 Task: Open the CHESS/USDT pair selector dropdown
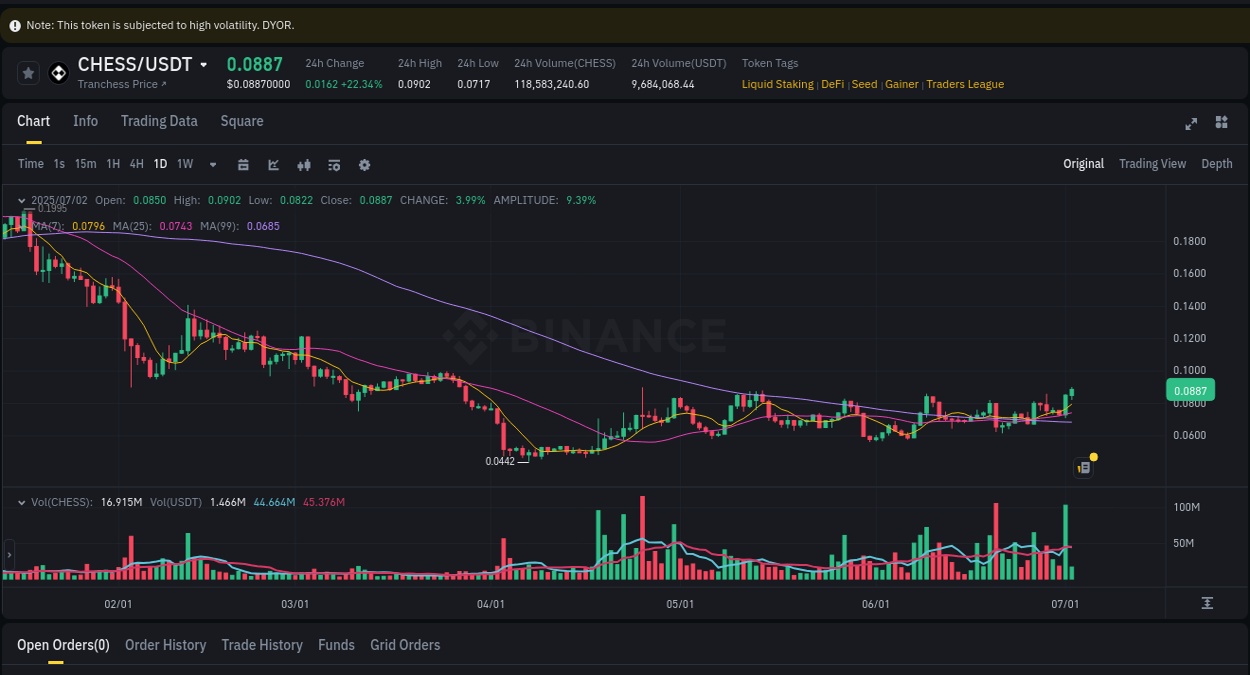[203, 64]
